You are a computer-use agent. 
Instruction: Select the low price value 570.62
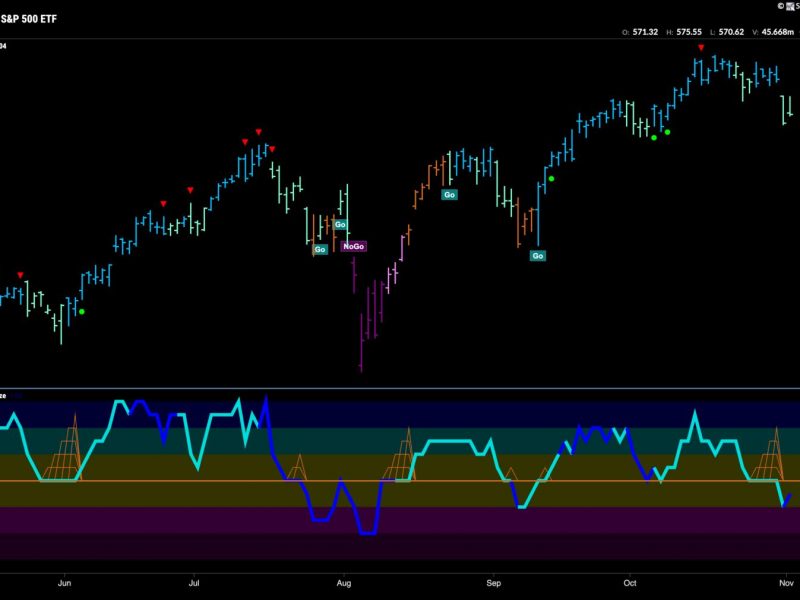[731, 32]
